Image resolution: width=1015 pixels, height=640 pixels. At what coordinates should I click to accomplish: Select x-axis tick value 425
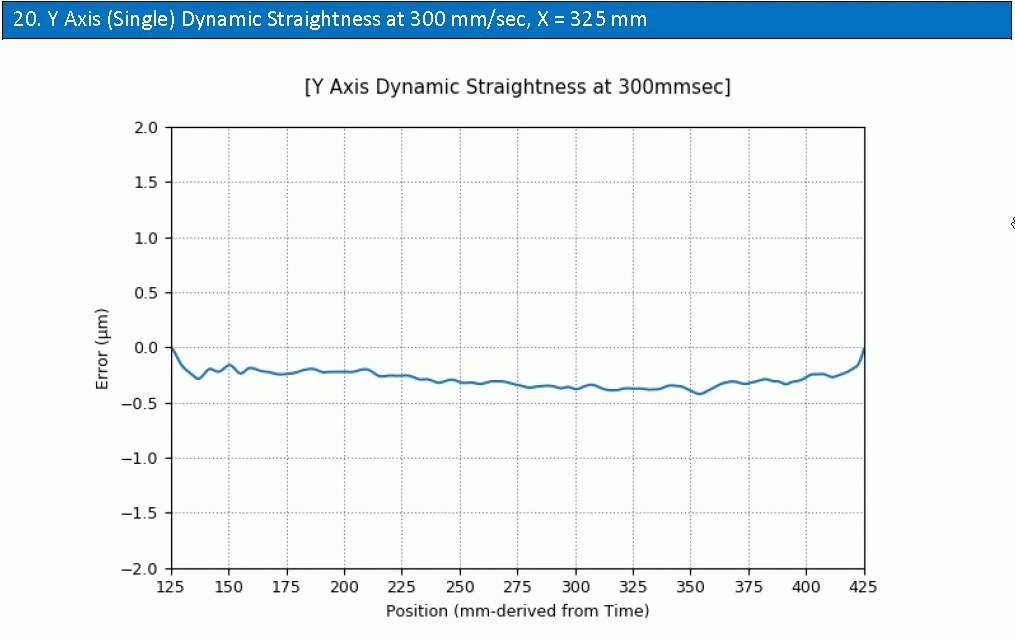(864, 587)
